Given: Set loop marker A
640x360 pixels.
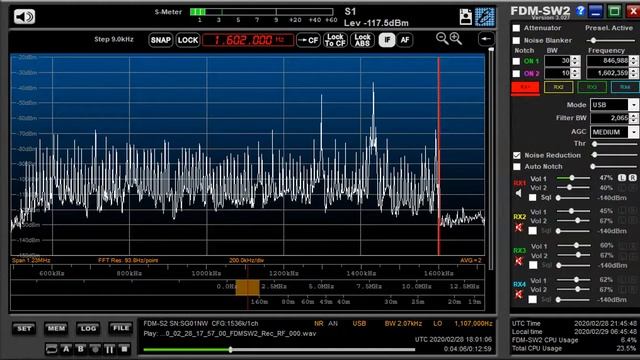Looking at the screenshot, I should pyautogui.click(x=66, y=349).
